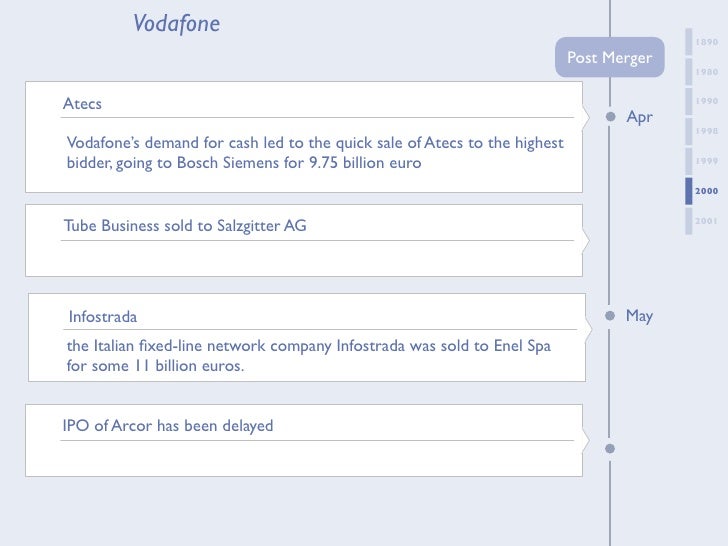Click the Post Merger label button
This screenshot has height=546, width=728.
pos(609,58)
